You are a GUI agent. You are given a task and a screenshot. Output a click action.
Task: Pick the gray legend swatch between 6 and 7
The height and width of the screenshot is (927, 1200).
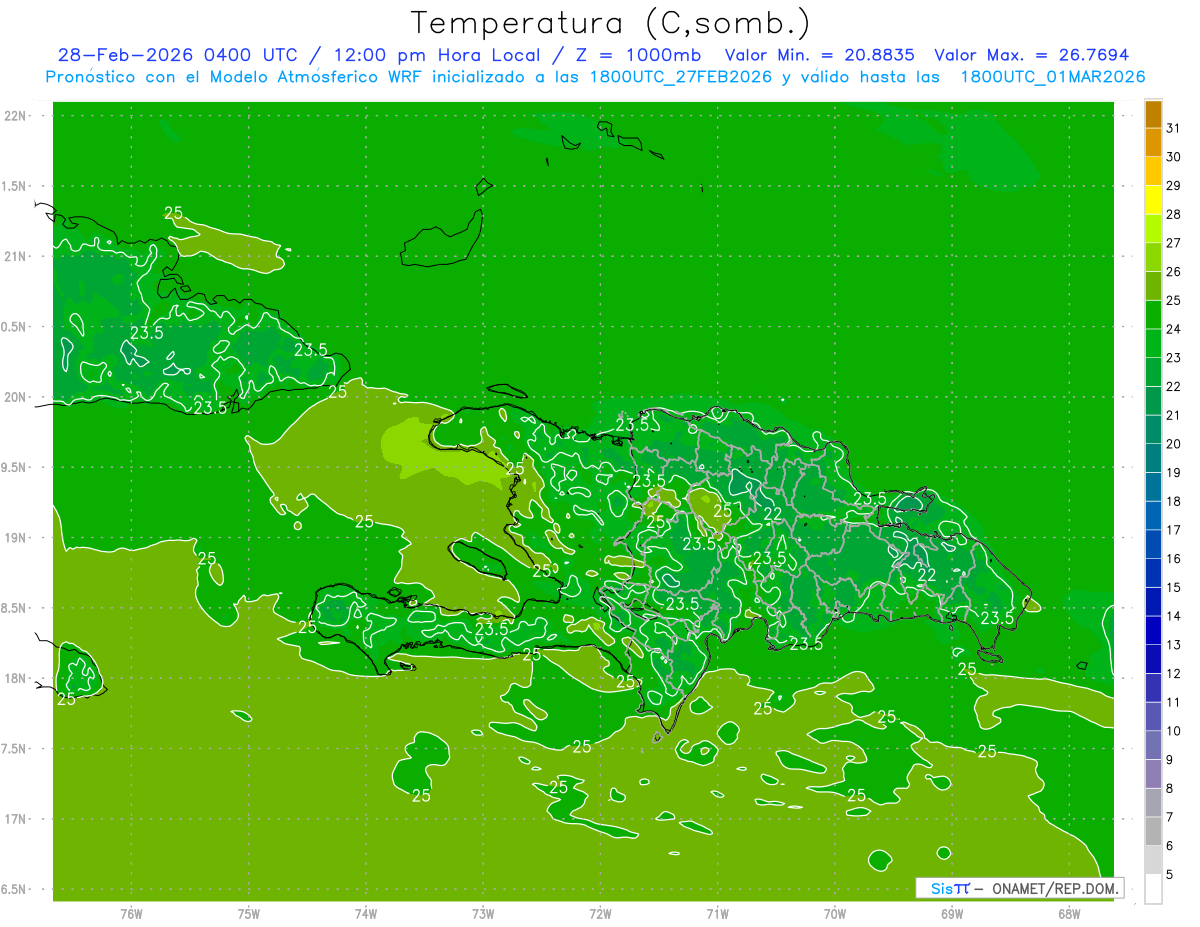tap(1153, 832)
